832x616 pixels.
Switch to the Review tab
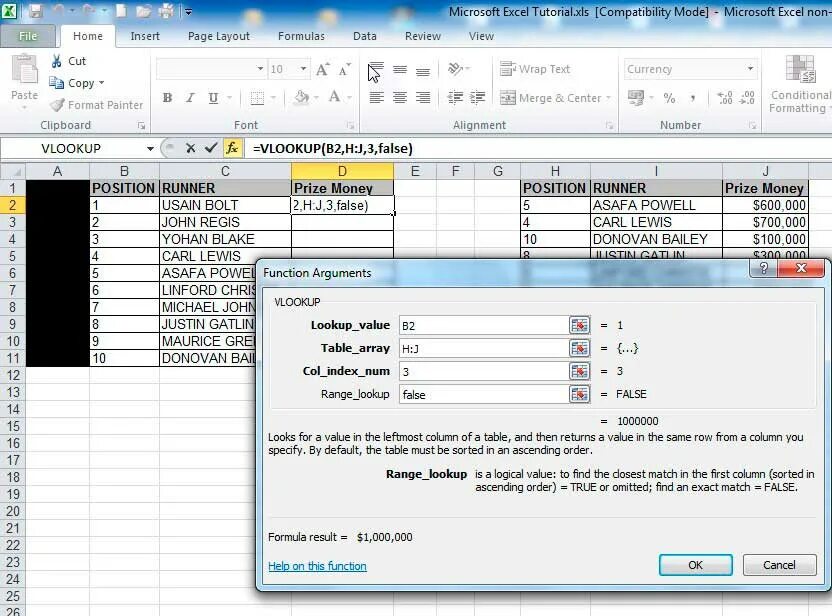[x=422, y=36]
